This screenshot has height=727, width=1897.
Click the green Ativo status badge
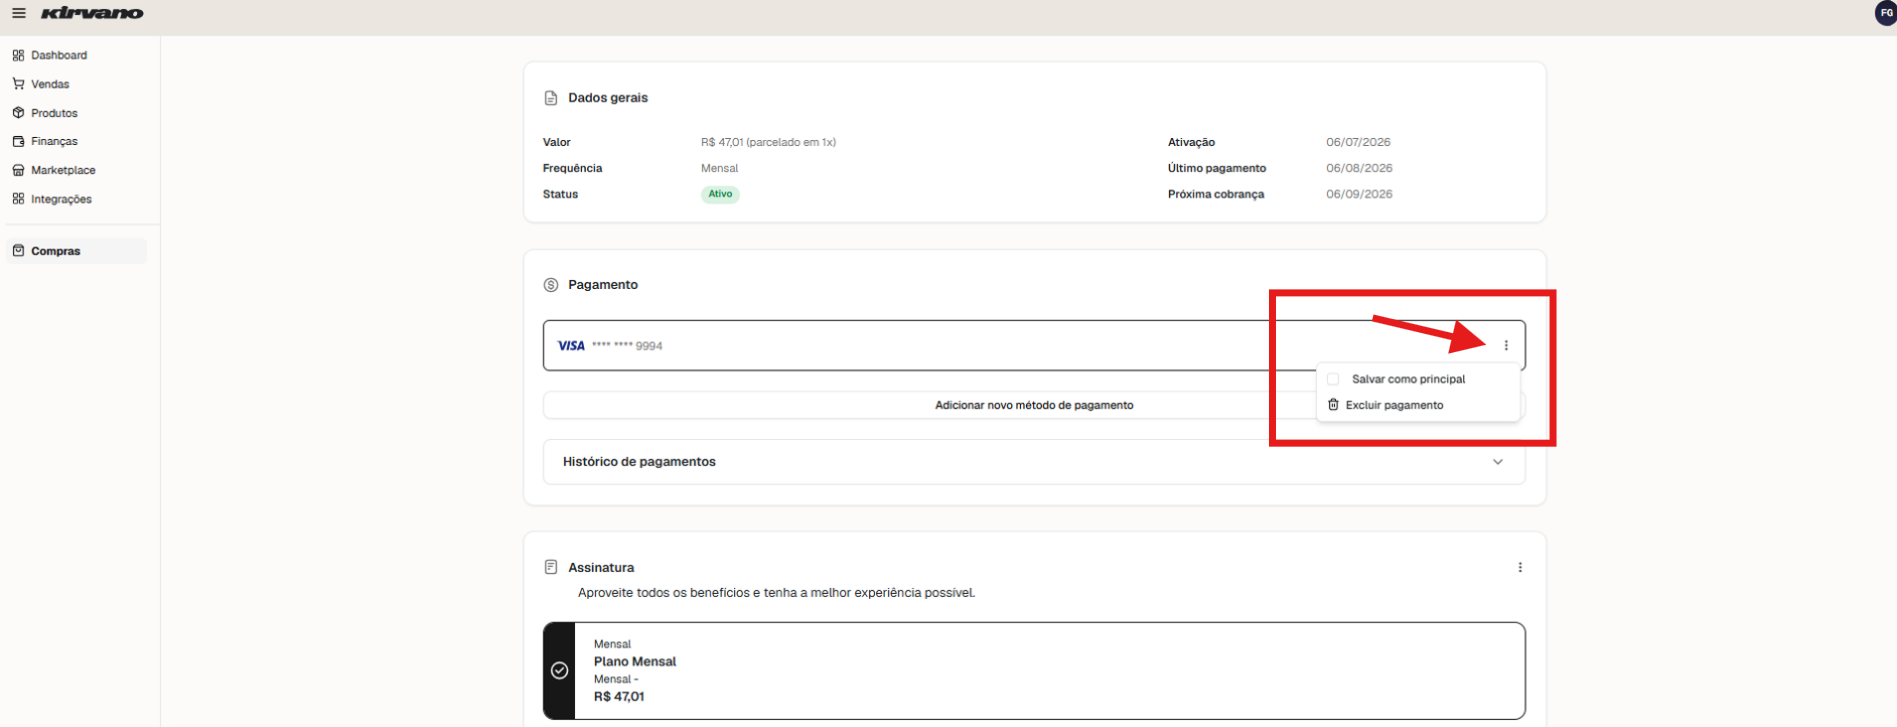(720, 194)
